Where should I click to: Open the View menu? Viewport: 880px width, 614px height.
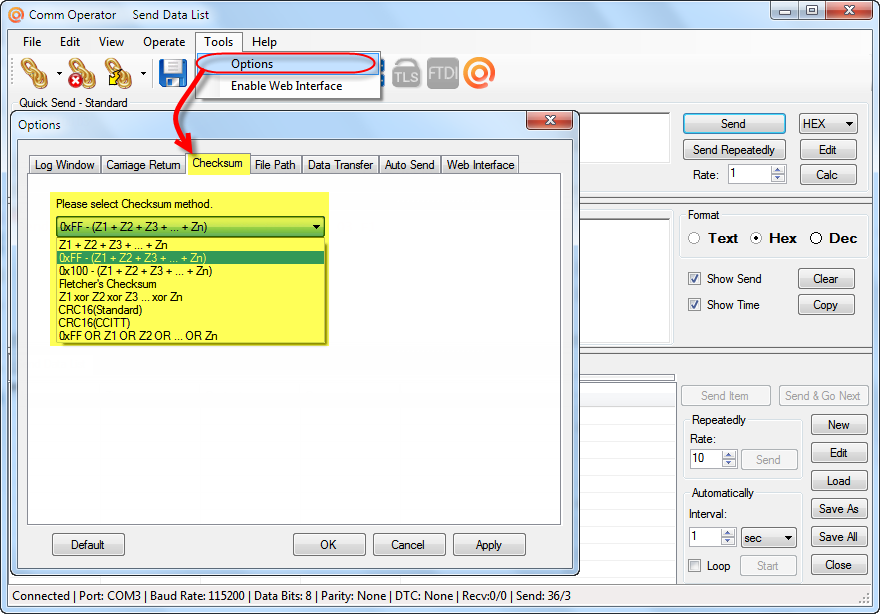click(111, 42)
